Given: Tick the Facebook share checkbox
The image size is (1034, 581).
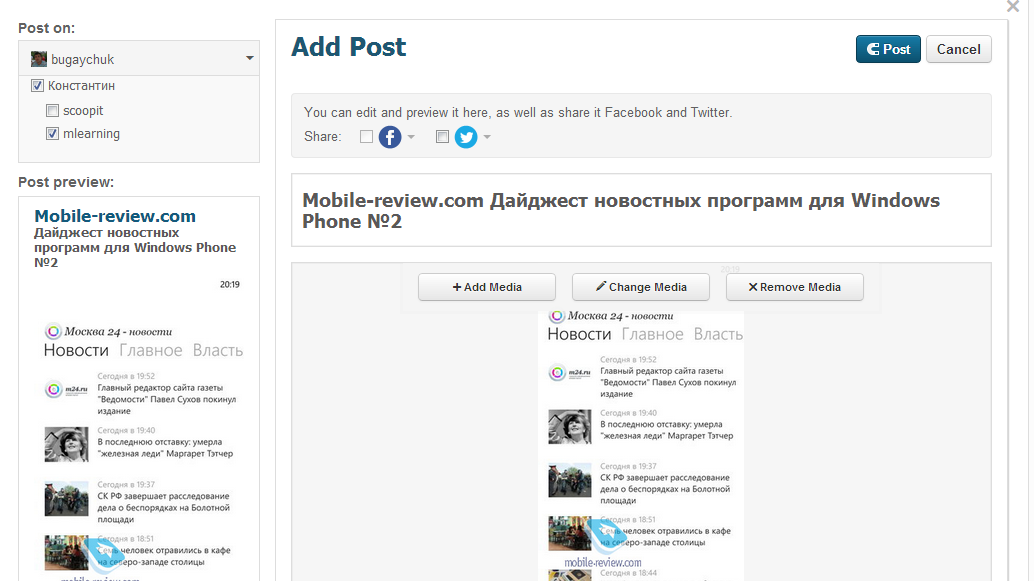Looking at the screenshot, I should pyautogui.click(x=367, y=137).
